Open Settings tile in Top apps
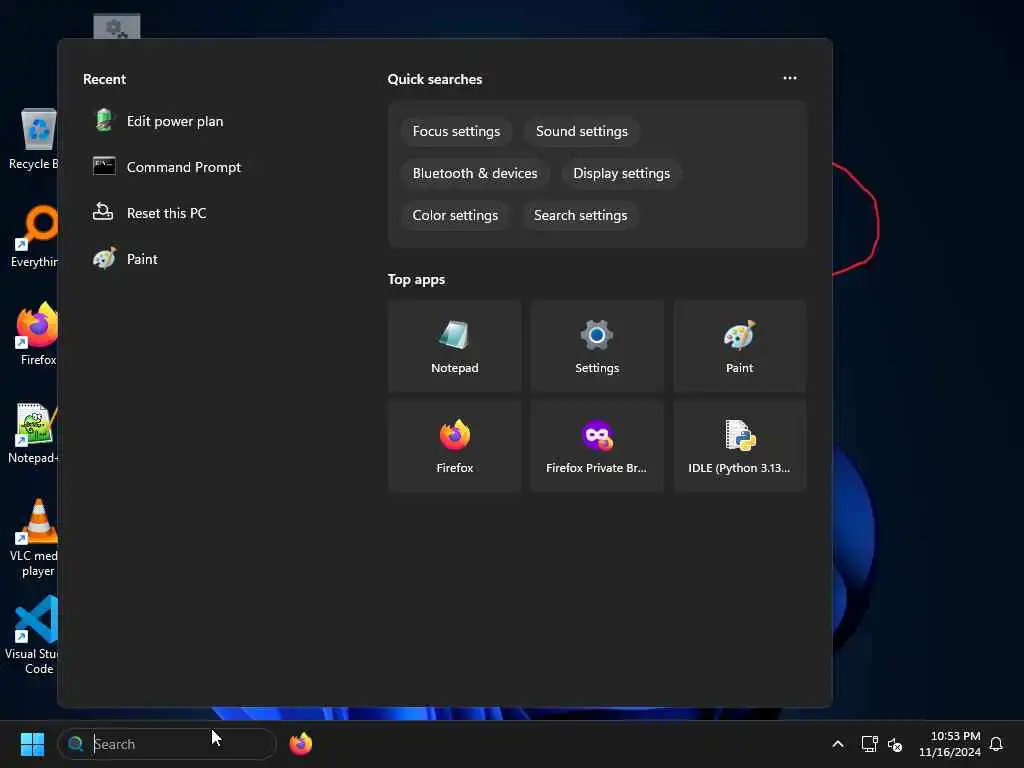Image resolution: width=1024 pixels, height=768 pixels. click(597, 346)
